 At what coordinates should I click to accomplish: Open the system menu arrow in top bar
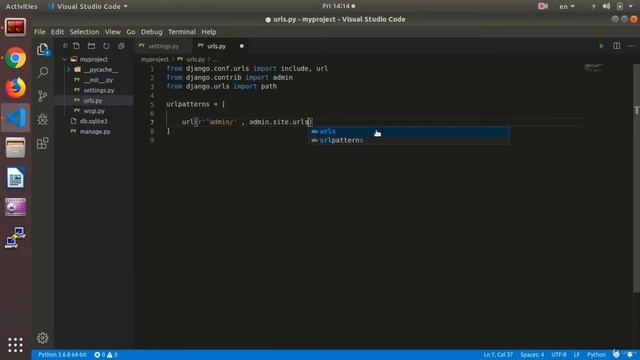point(631,6)
